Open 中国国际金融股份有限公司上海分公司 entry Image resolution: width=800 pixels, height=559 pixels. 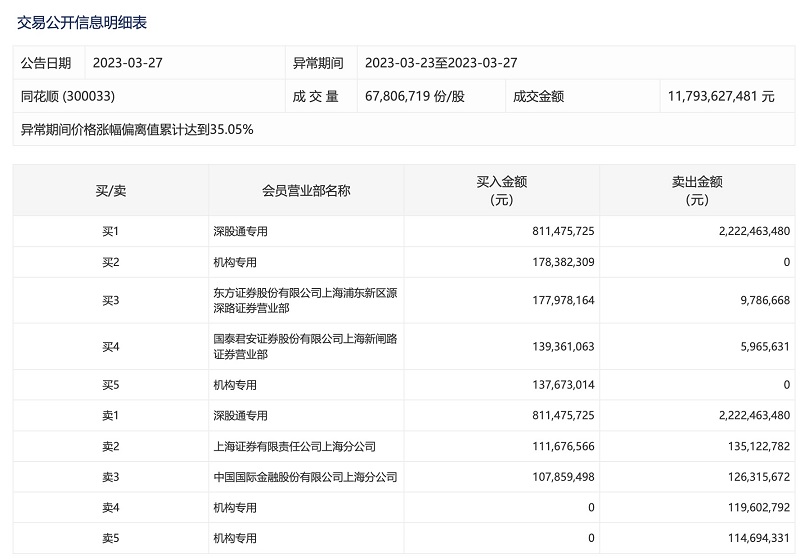[x=305, y=477]
